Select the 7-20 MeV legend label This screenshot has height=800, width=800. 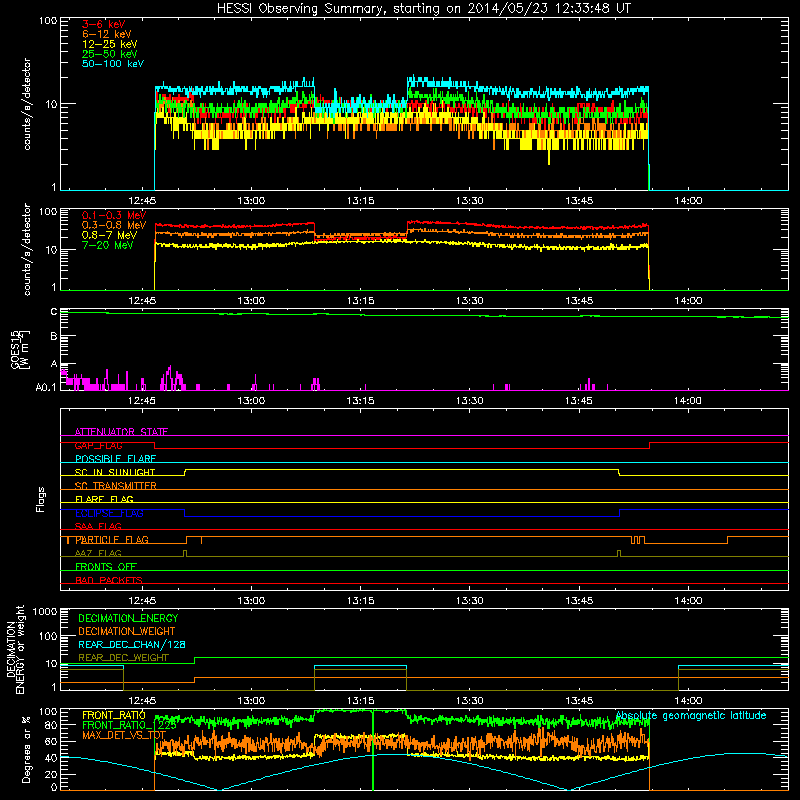pos(108,245)
